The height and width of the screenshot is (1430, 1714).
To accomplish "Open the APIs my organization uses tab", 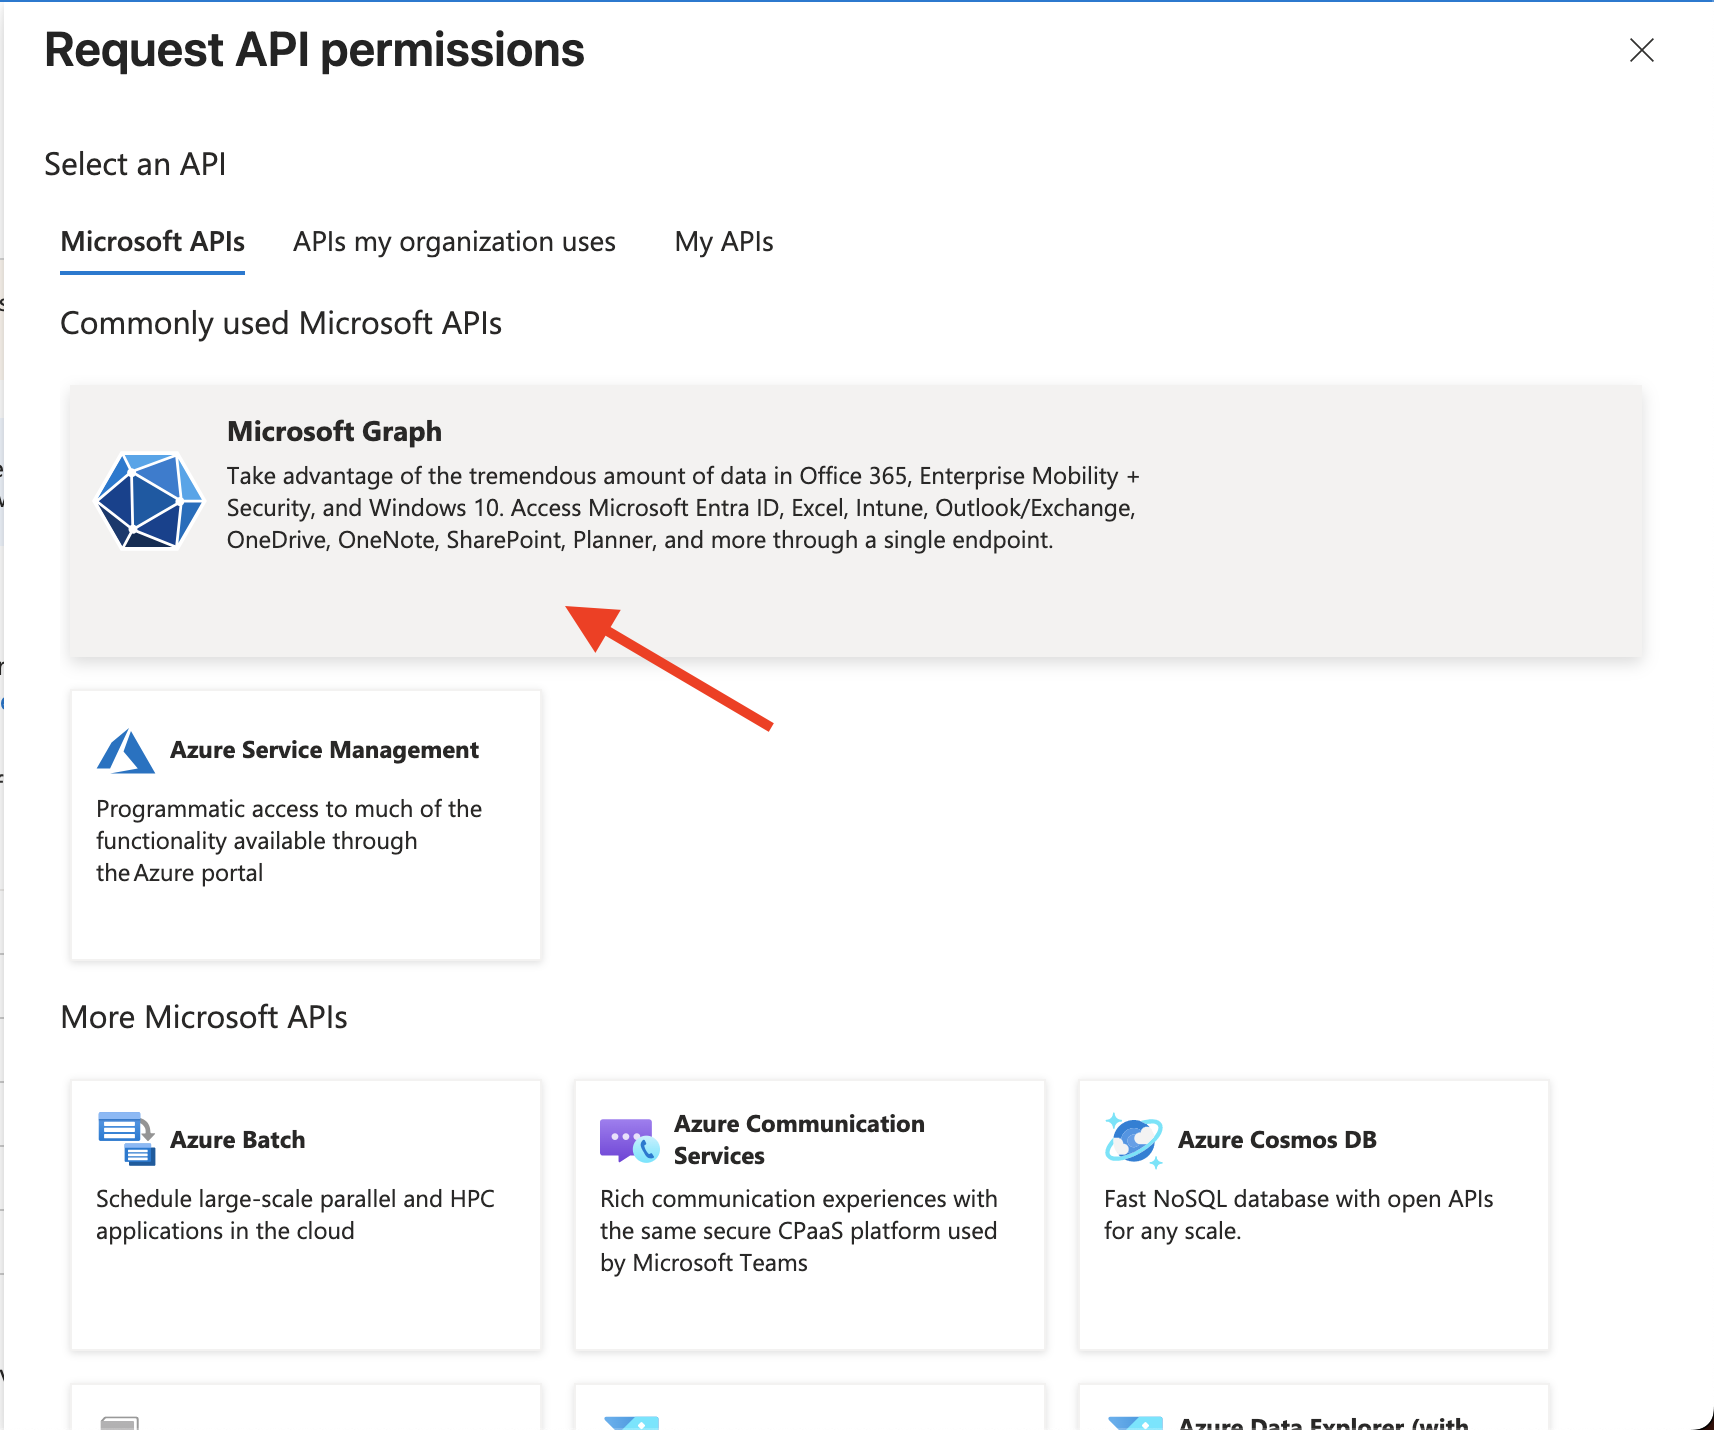I will point(454,242).
